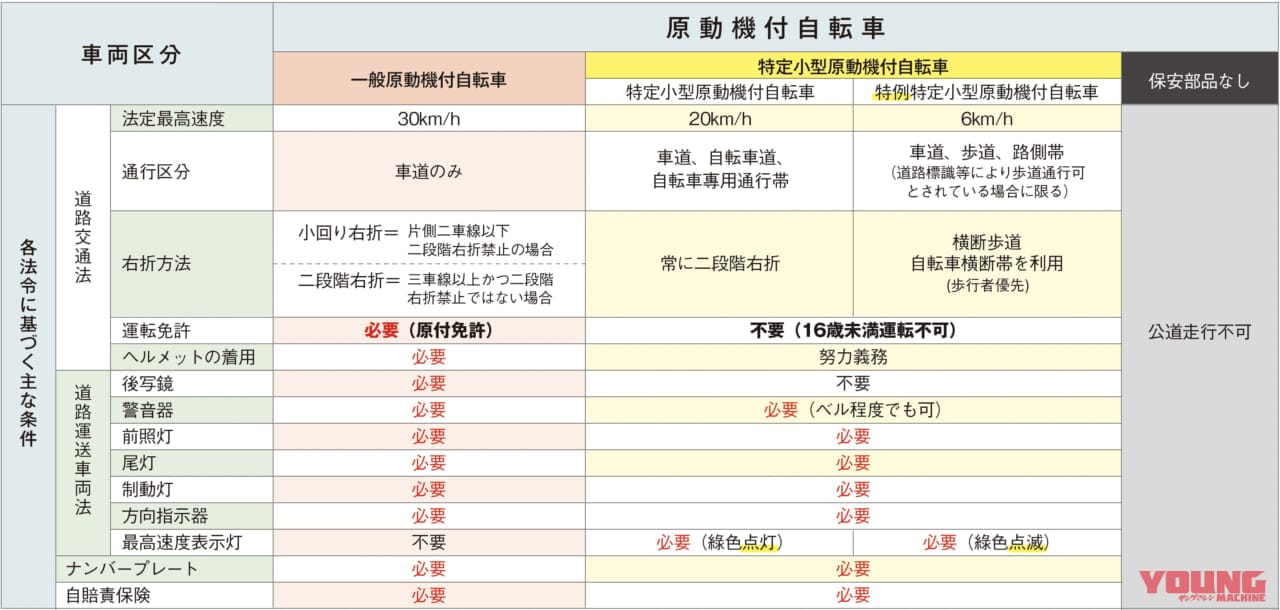The height and width of the screenshot is (610, 1280).
Task: Click the 必要（原付免許）license cell
Action: pos(429,331)
